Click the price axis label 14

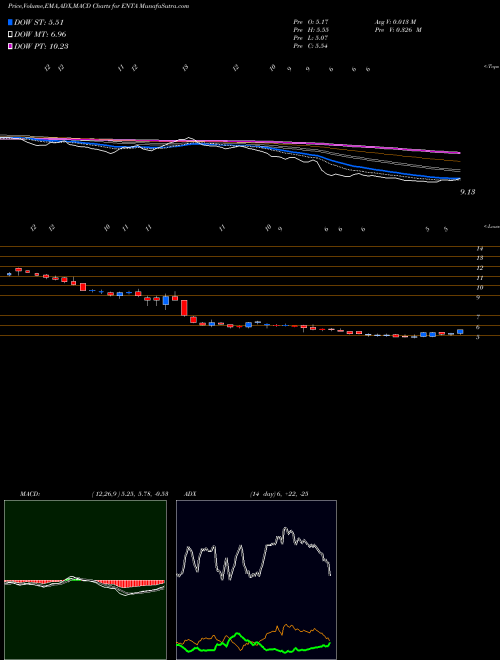479,249
